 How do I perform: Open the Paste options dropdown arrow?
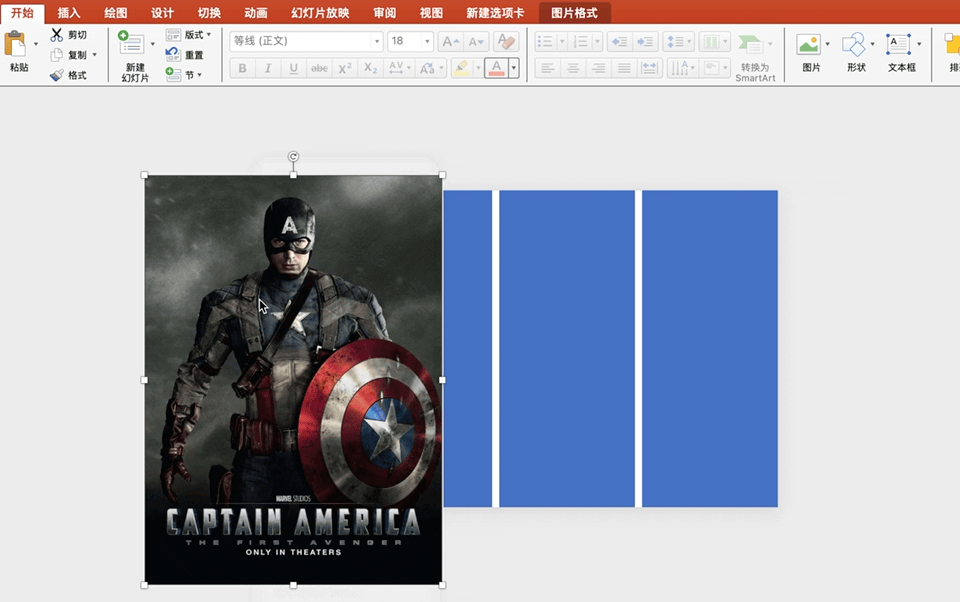pyautogui.click(x=36, y=44)
